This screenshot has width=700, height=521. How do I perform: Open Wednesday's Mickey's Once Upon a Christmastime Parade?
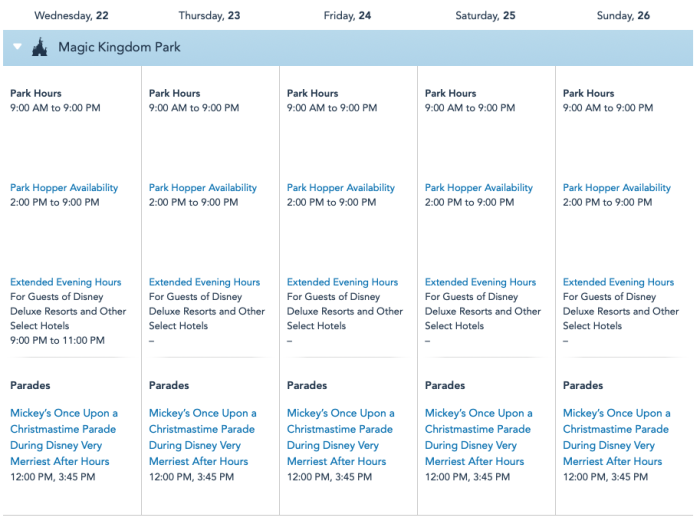64,437
